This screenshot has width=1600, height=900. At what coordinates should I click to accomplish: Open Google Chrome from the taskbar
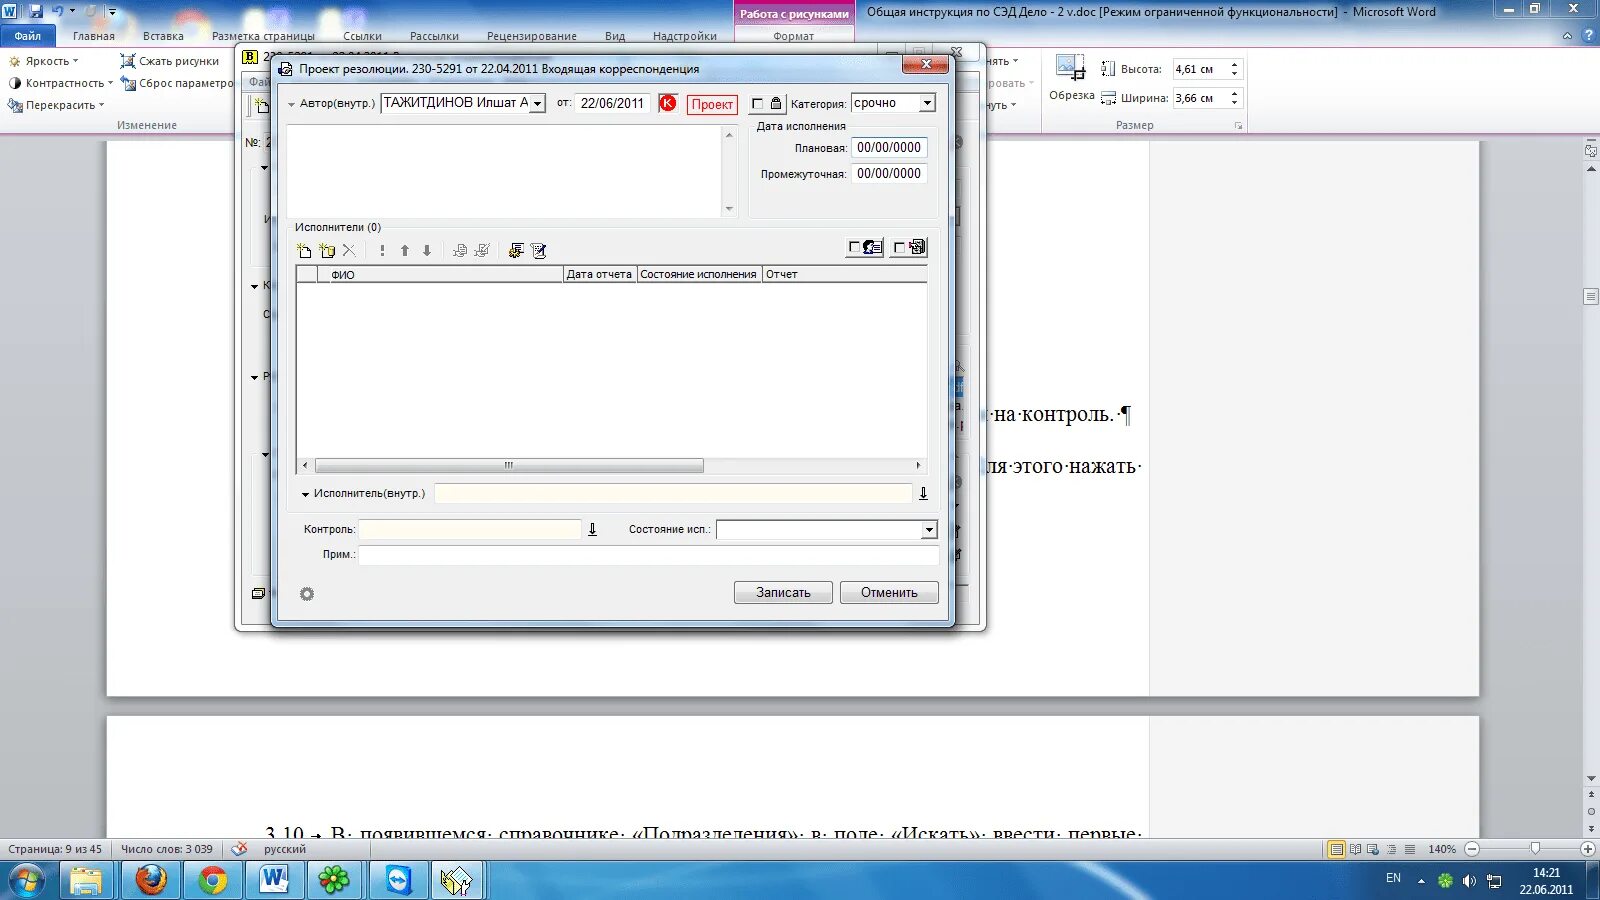point(212,880)
